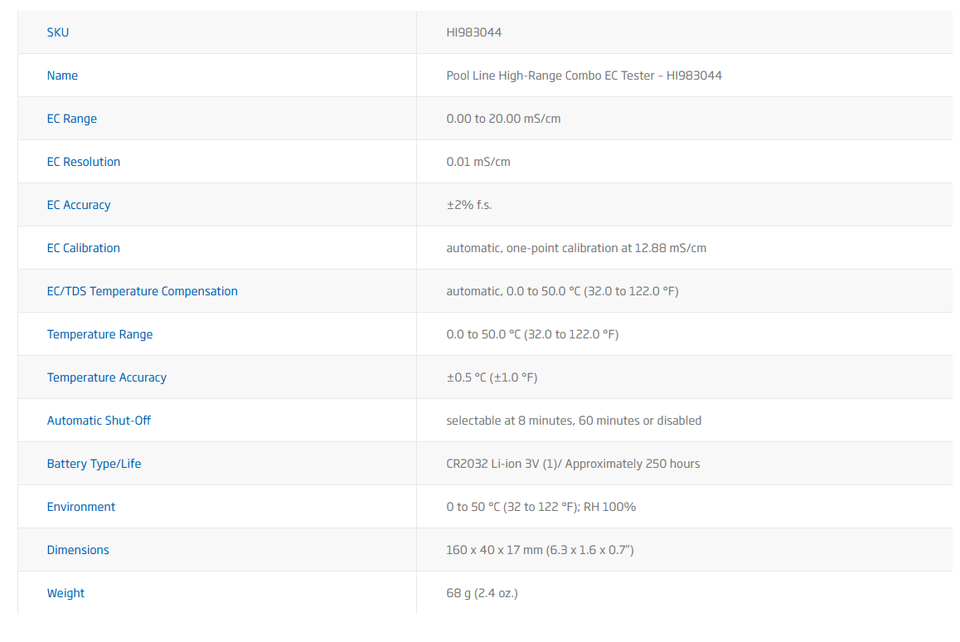This screenshot has width=960, height=642.
Task: Select the CR2032 Li-ion 3V battery value
Action: pyautogui.click(x=572, y=464)
